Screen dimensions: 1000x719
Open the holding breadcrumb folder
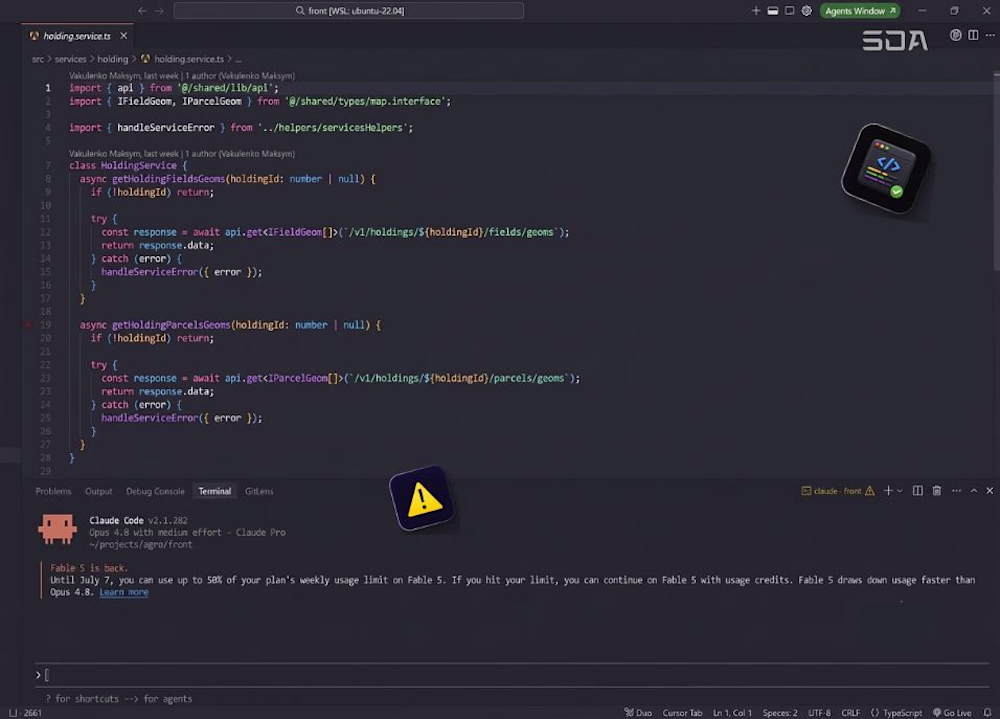tap(113, 59)
